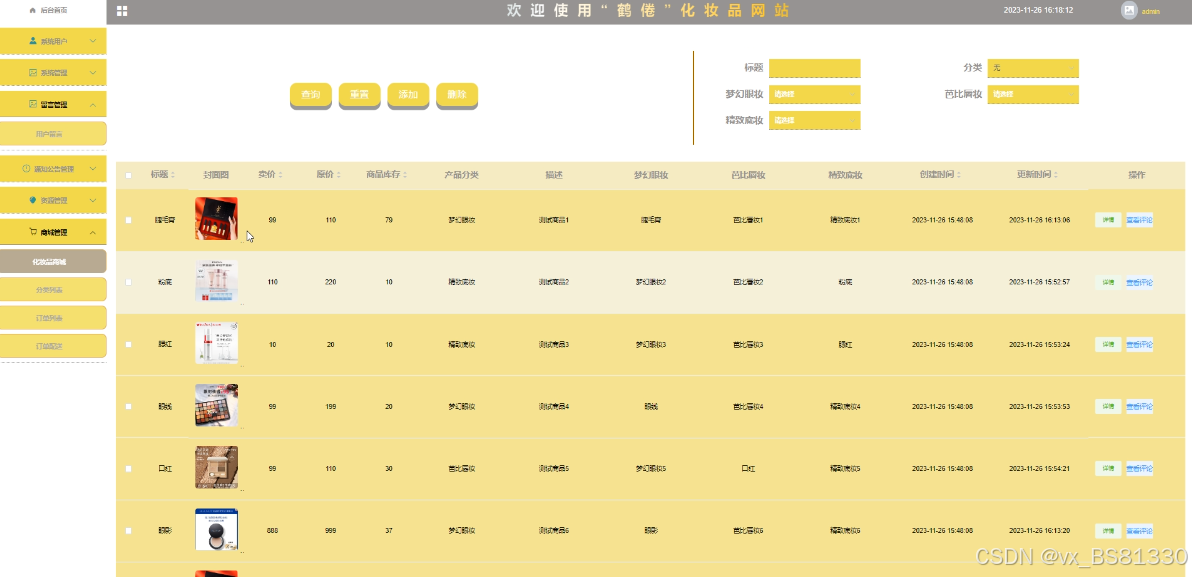Open 详情 for the 睫毛膏 row
This screenshot has width=1192, height=577.
tap(1108, 220)
